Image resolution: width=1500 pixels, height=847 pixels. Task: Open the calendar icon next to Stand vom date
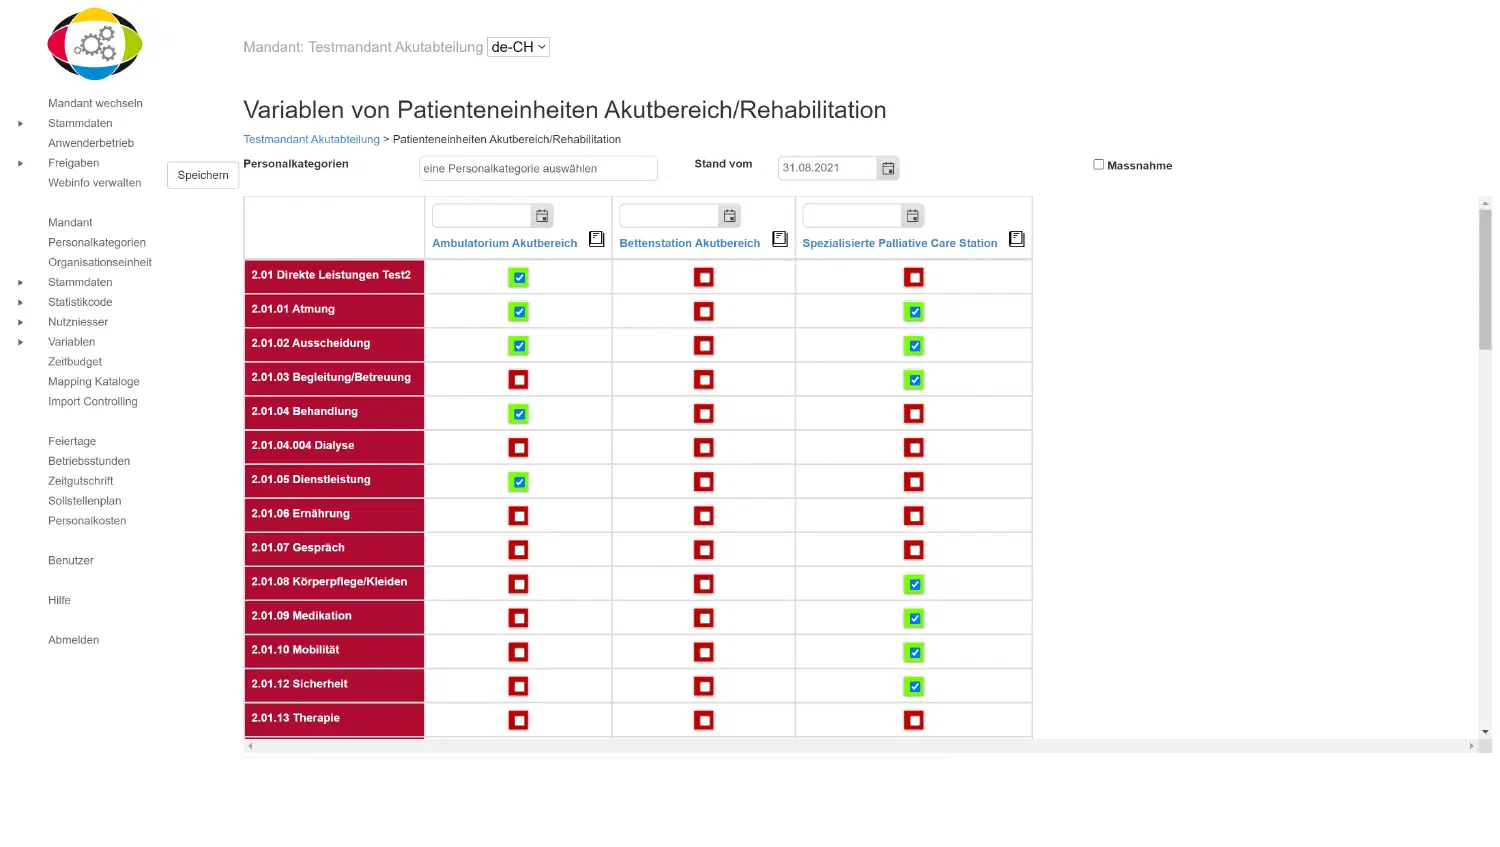coord(888,168)
